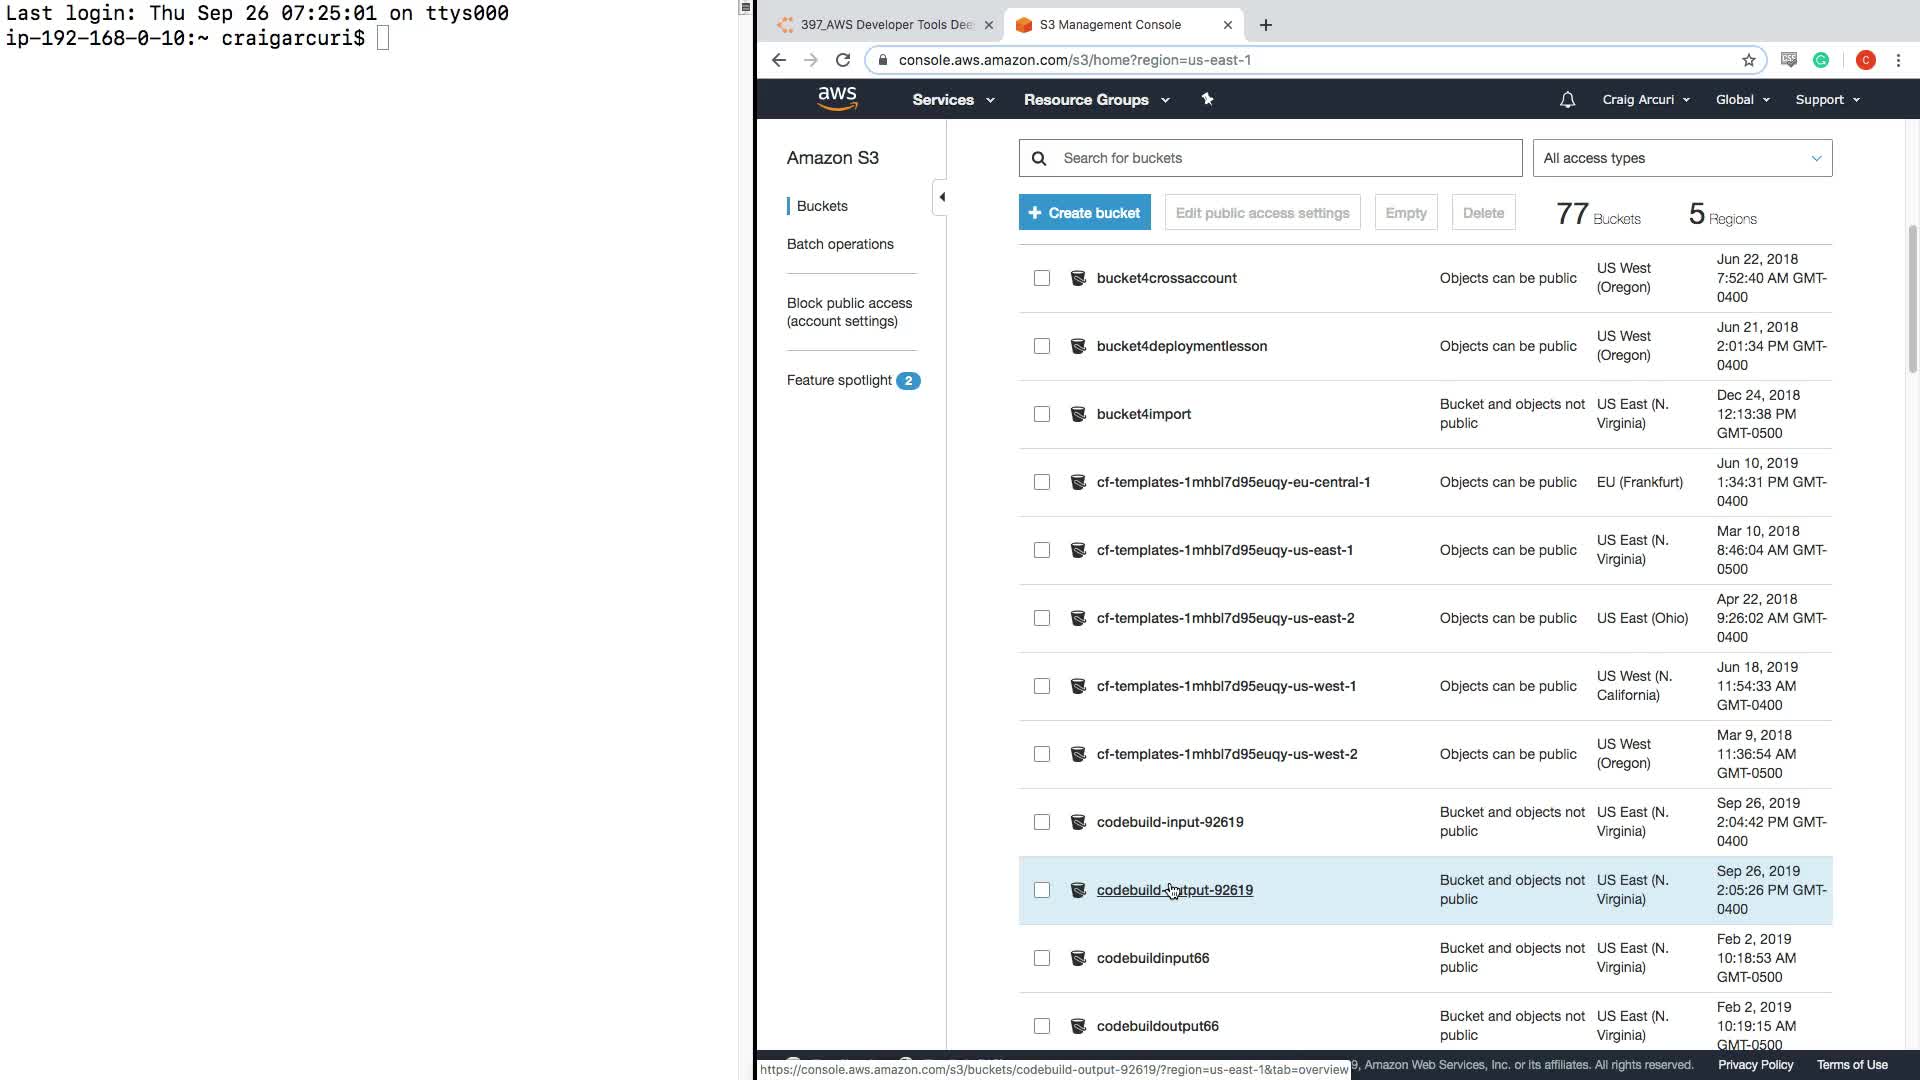Click the pin shortcuts icon in navbar
1920x1080 pixels.
click(1207, 99)
